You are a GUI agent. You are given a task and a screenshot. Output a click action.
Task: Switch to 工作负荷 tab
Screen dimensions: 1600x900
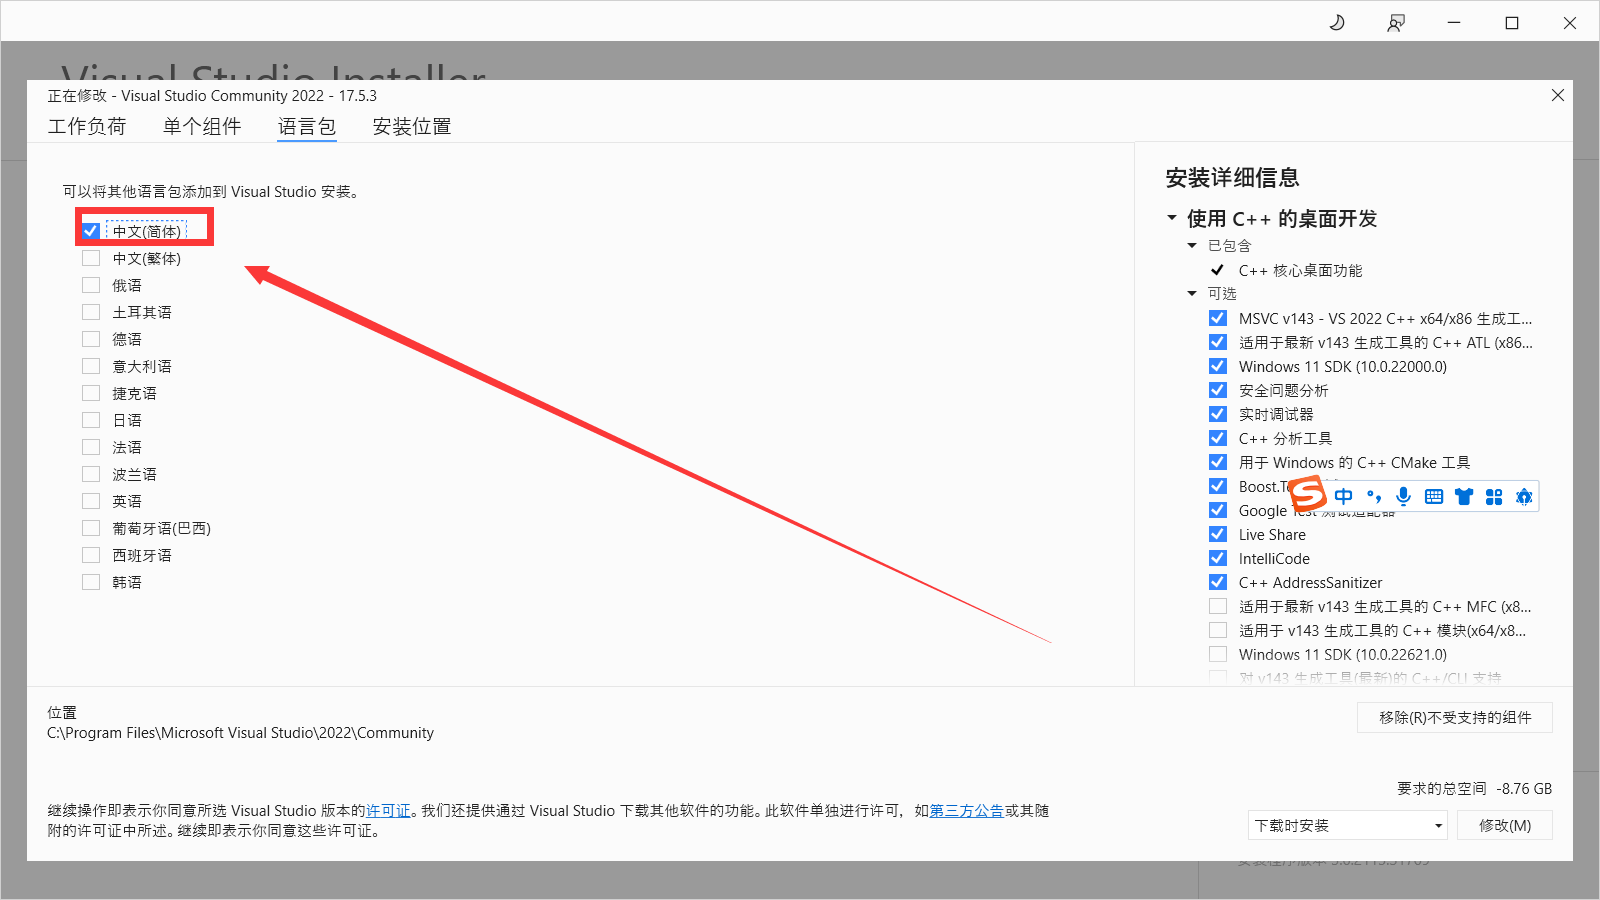(87, 127)
